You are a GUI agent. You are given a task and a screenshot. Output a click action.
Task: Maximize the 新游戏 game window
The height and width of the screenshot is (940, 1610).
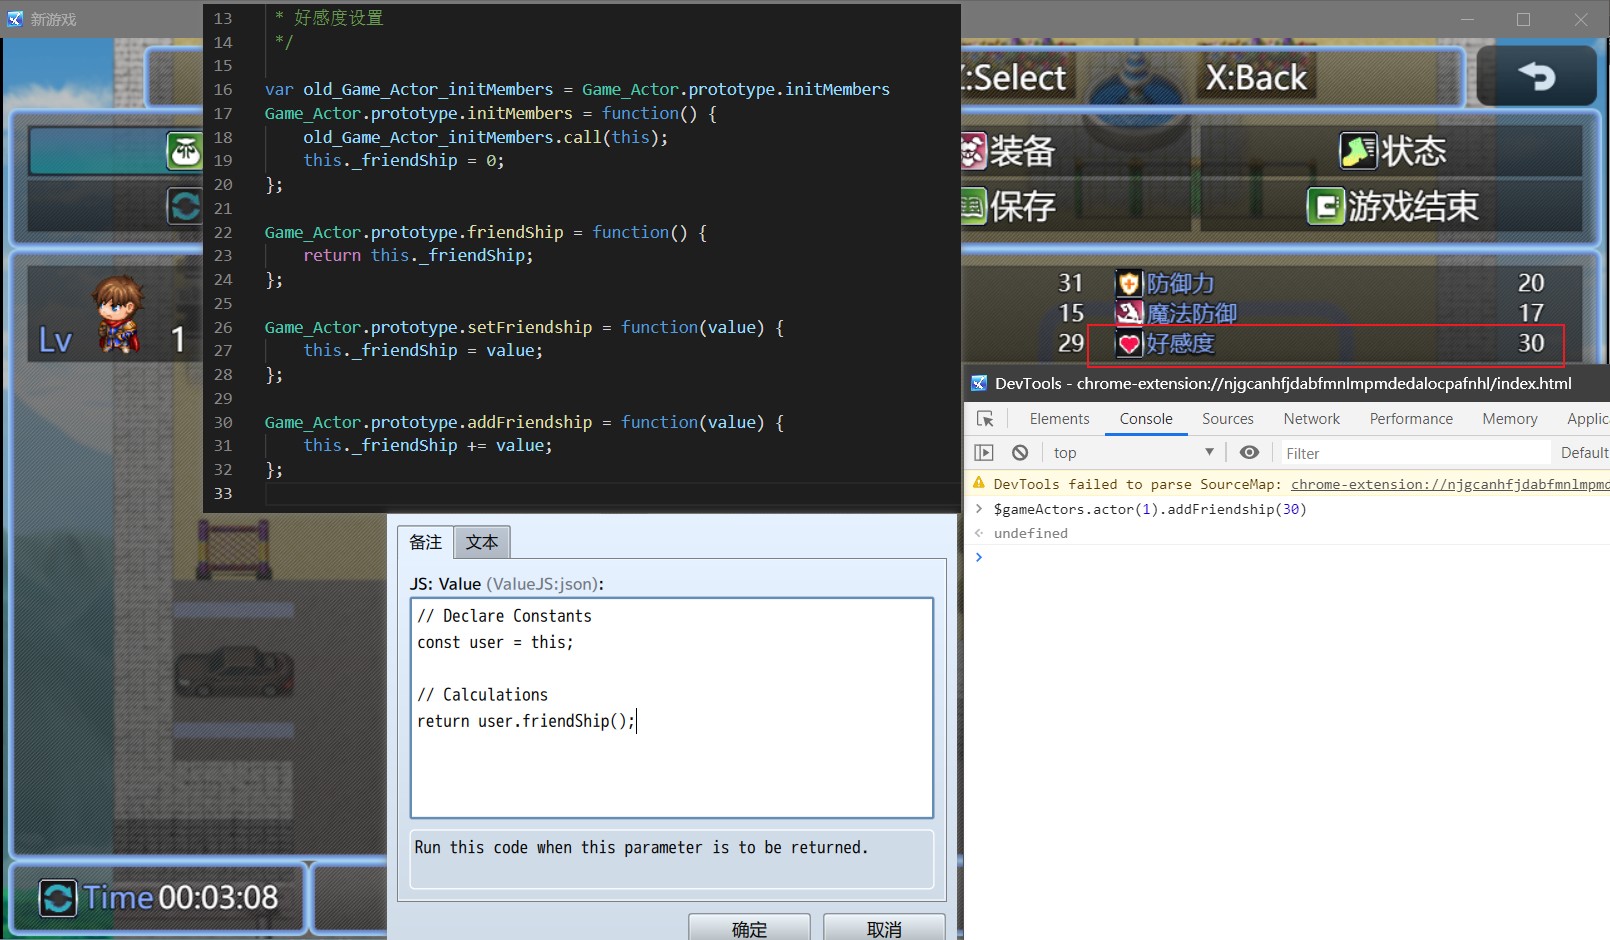1523,19
